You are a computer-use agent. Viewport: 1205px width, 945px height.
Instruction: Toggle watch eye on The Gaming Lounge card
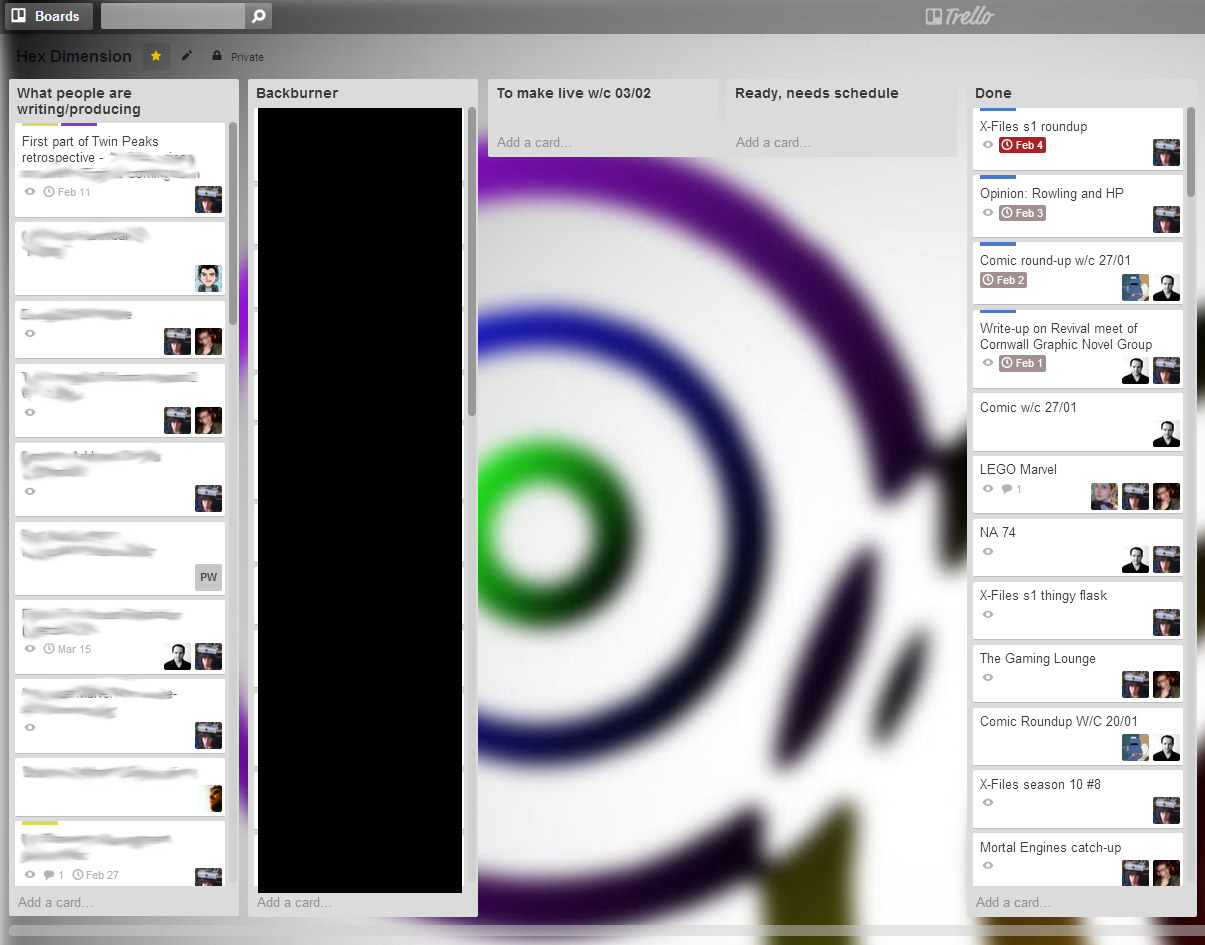tap(988, 678)
